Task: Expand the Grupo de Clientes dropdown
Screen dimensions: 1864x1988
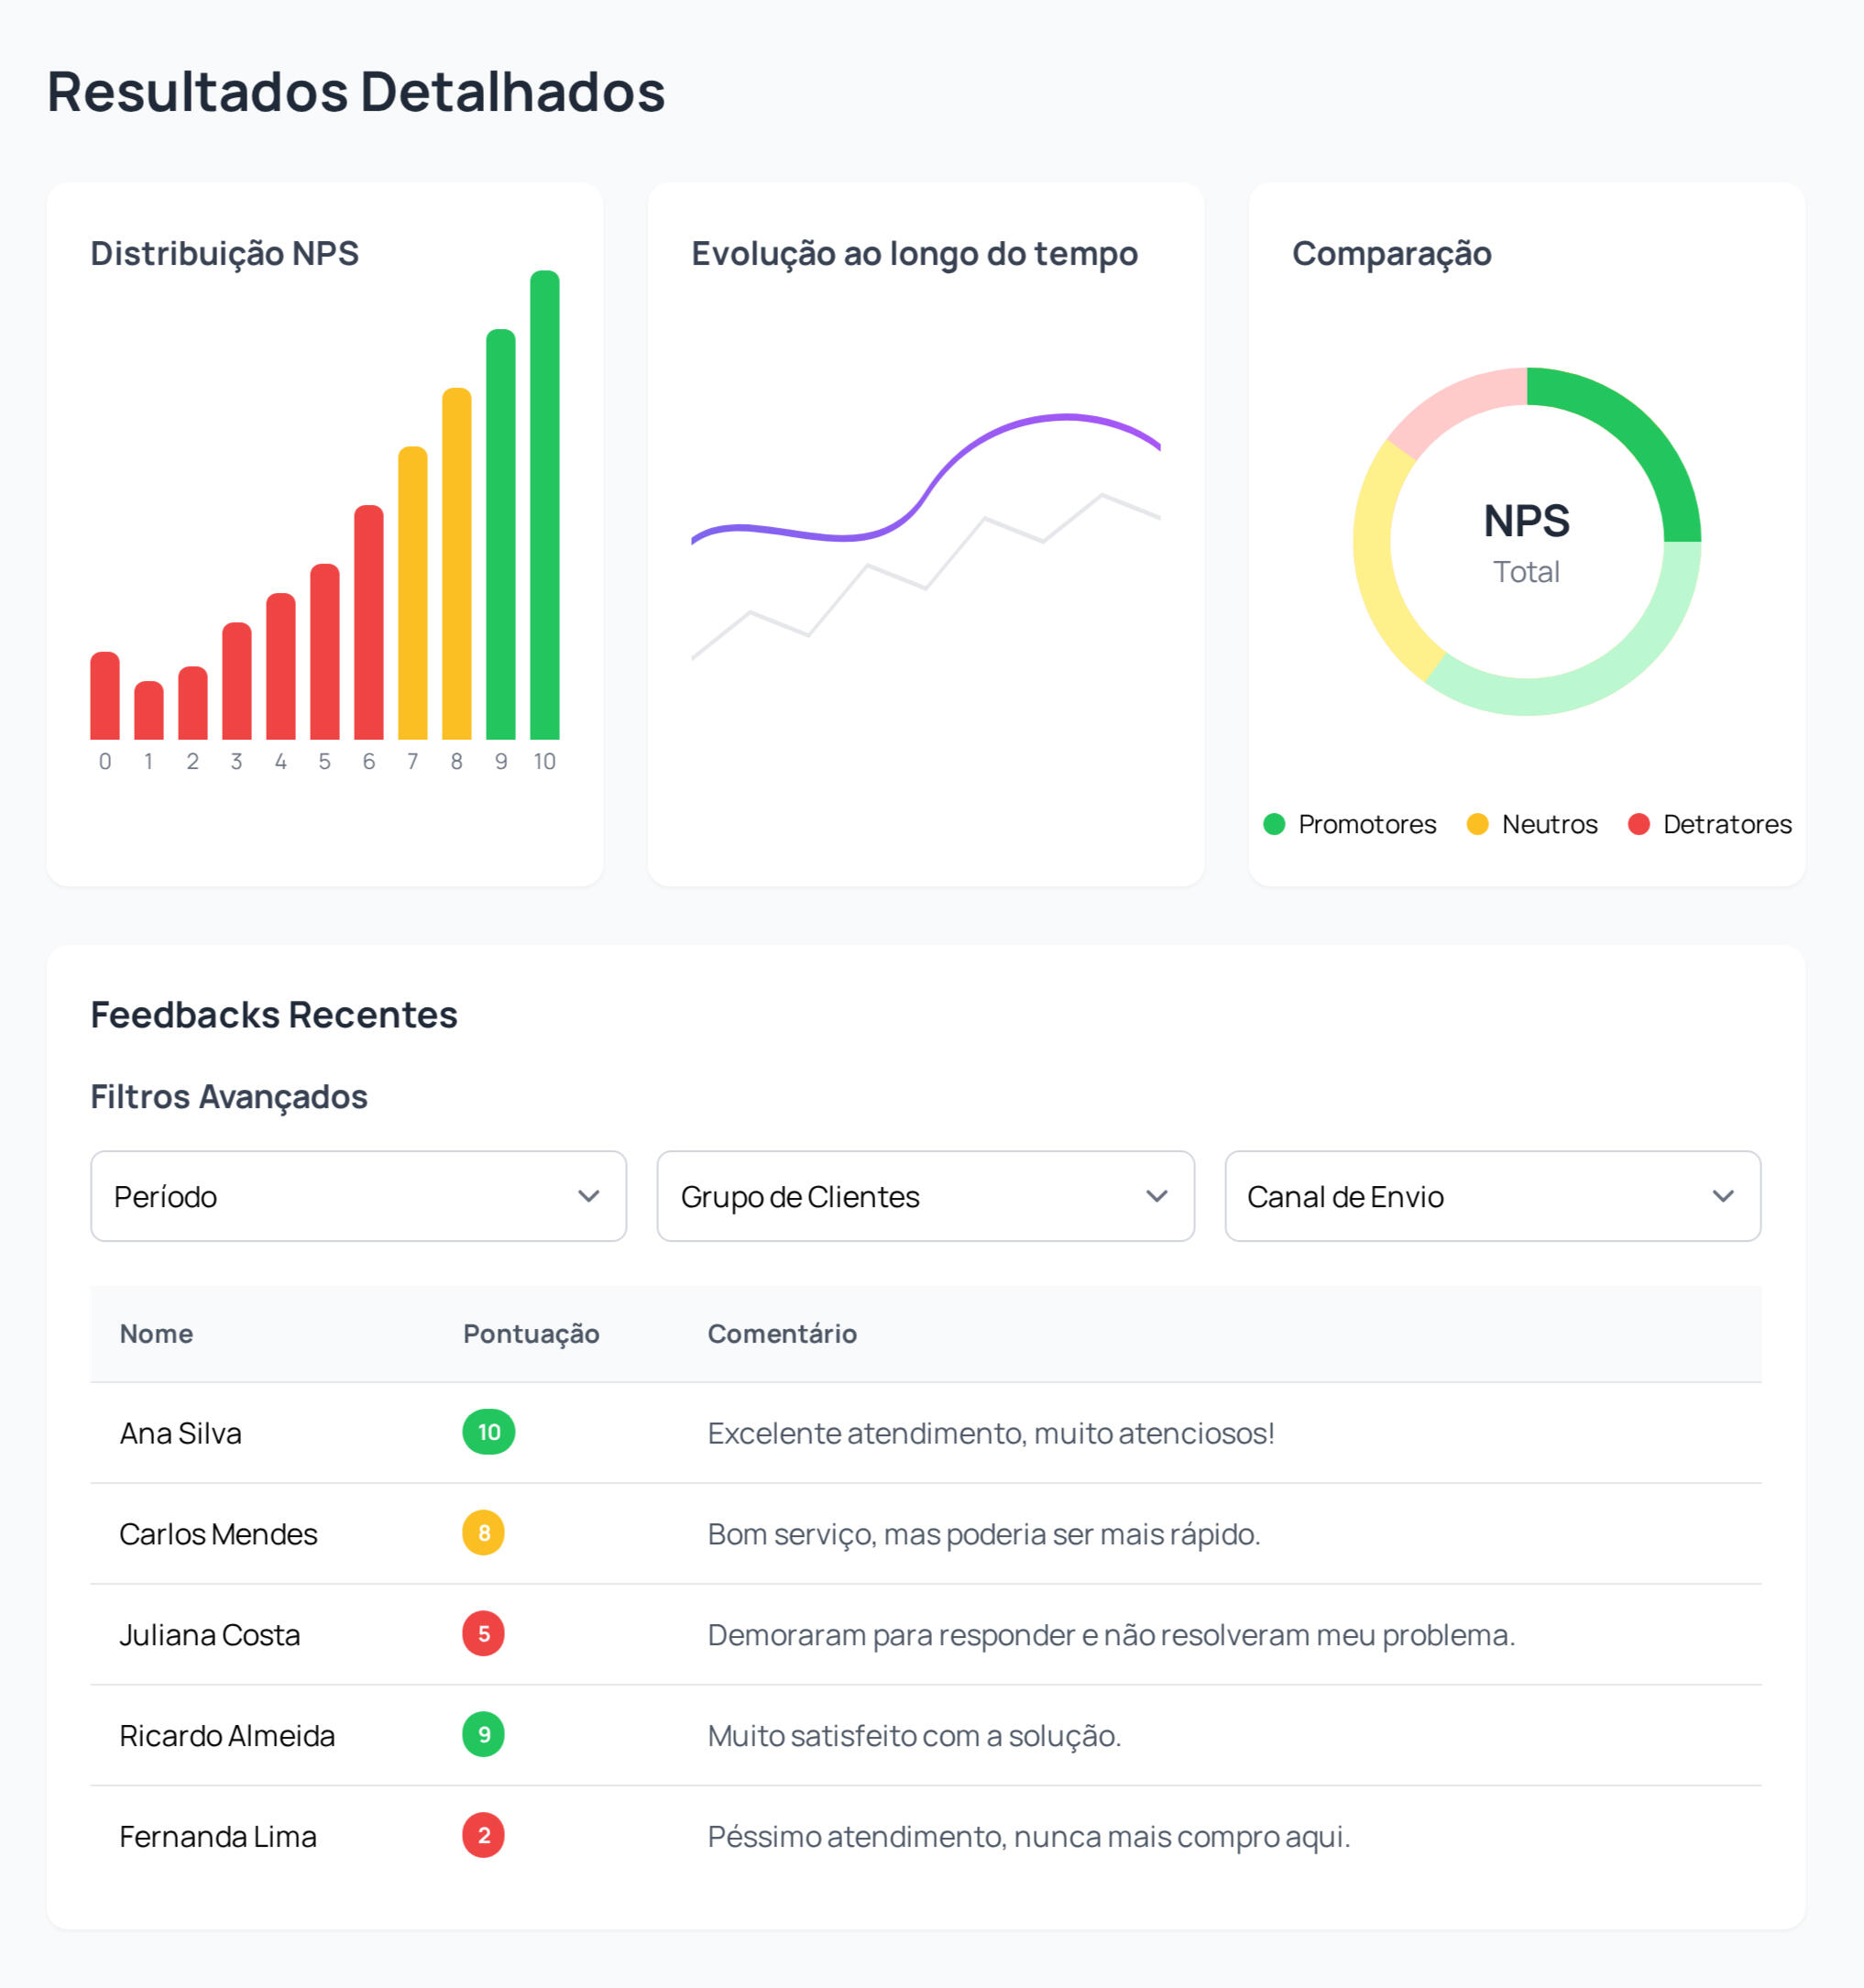Action: (925, 1196)
